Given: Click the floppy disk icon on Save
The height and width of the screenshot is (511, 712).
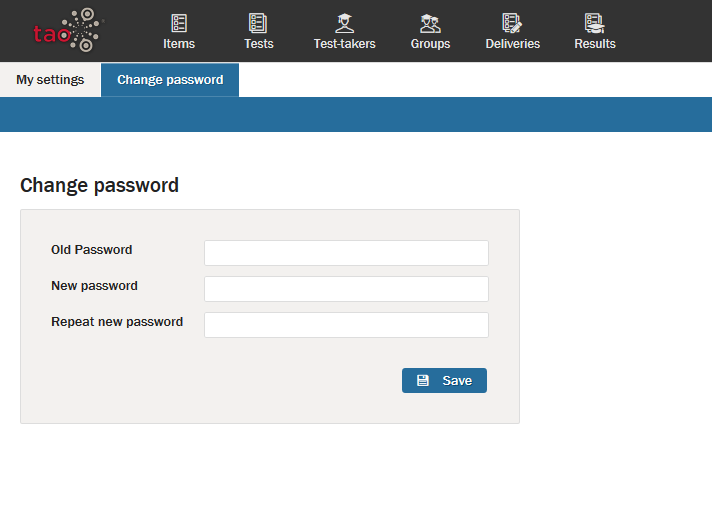Looking at the screenshot, I should 423,381.
